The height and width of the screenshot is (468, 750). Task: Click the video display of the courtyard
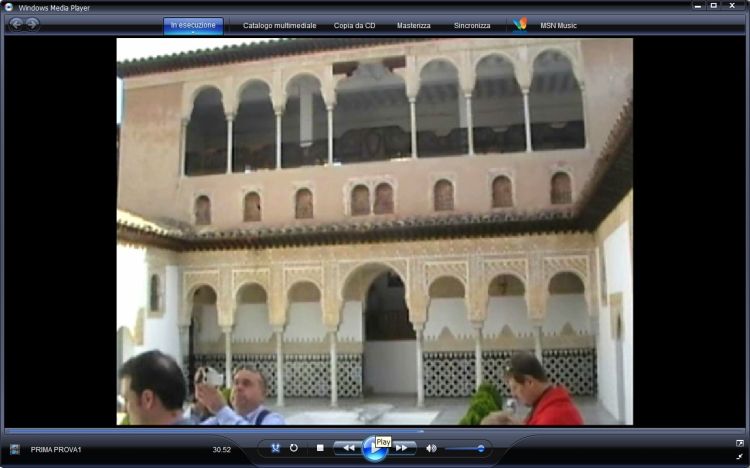pos(375,232)
